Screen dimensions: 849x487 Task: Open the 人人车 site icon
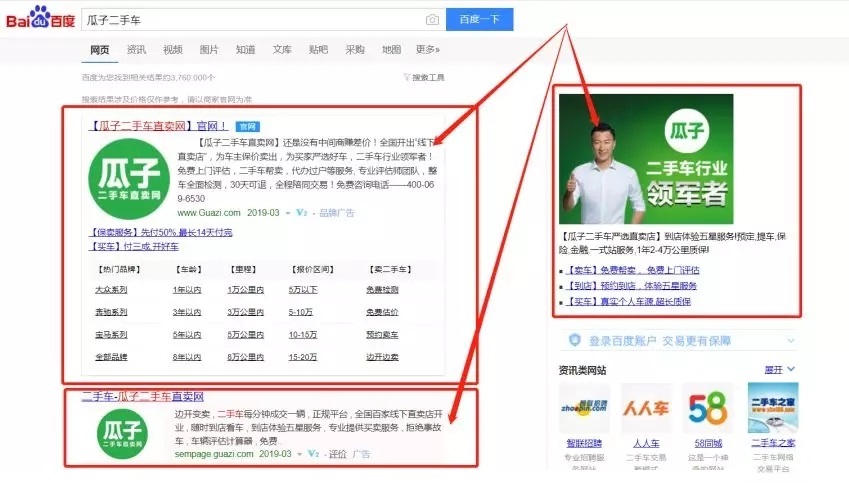(x=646, y=408)
